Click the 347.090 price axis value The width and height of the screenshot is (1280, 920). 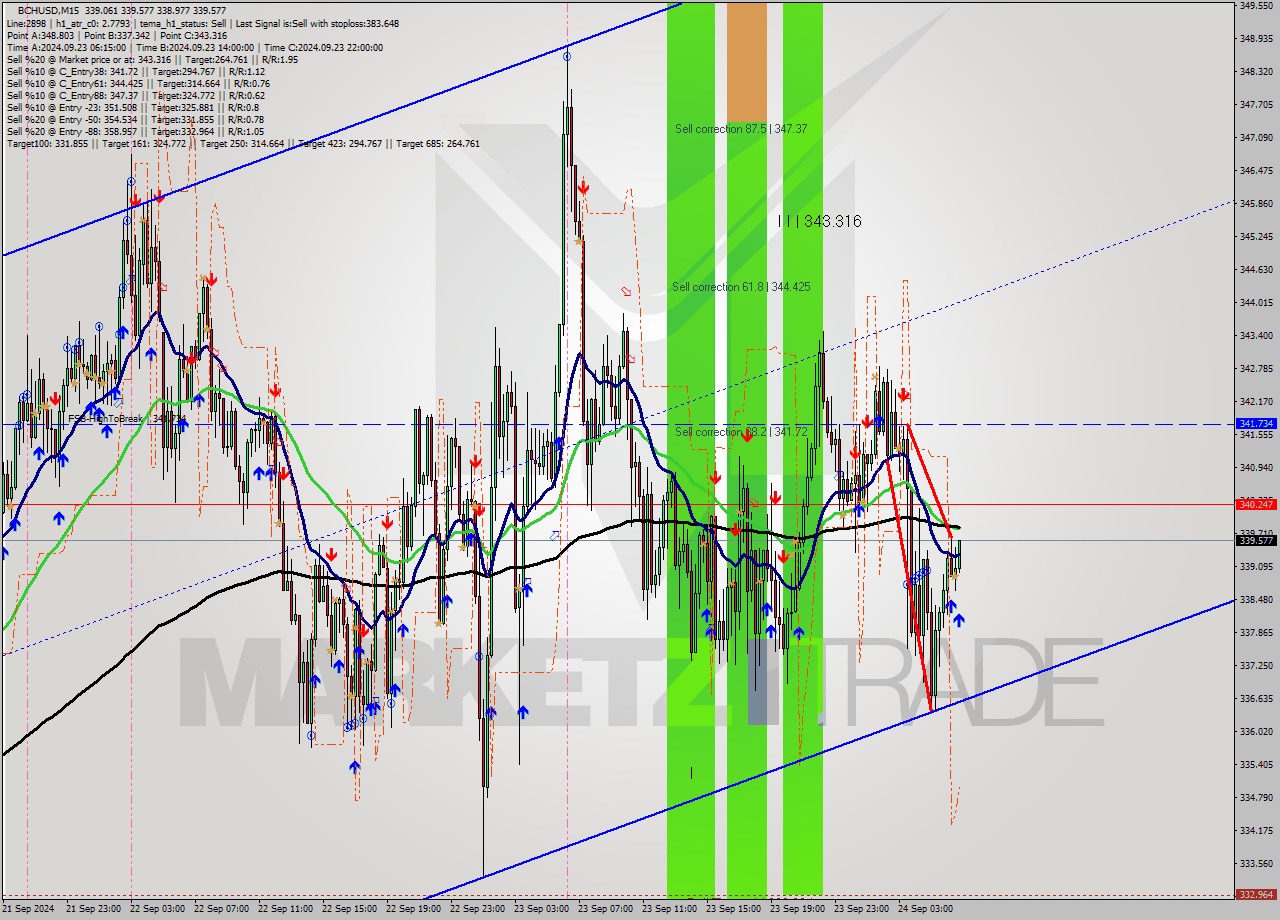click(1257, 137)
